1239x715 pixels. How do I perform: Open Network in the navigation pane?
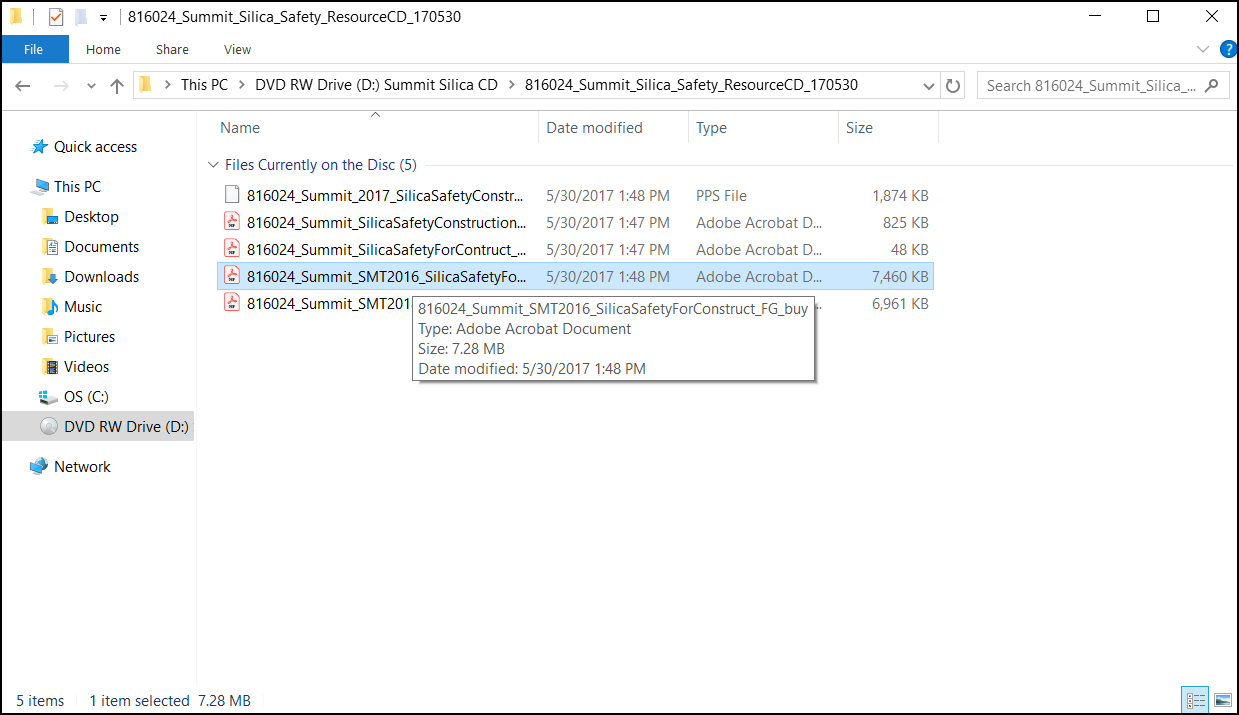82,467
